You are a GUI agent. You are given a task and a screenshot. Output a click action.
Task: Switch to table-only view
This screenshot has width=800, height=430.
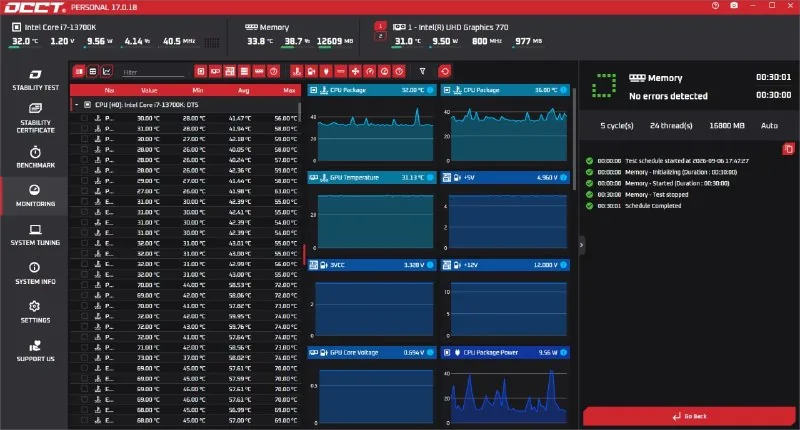click(92, 71)
